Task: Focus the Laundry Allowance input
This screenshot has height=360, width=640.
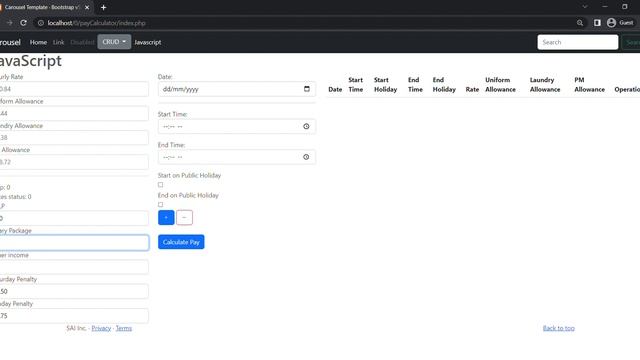Action: click(x=74, y=138)
